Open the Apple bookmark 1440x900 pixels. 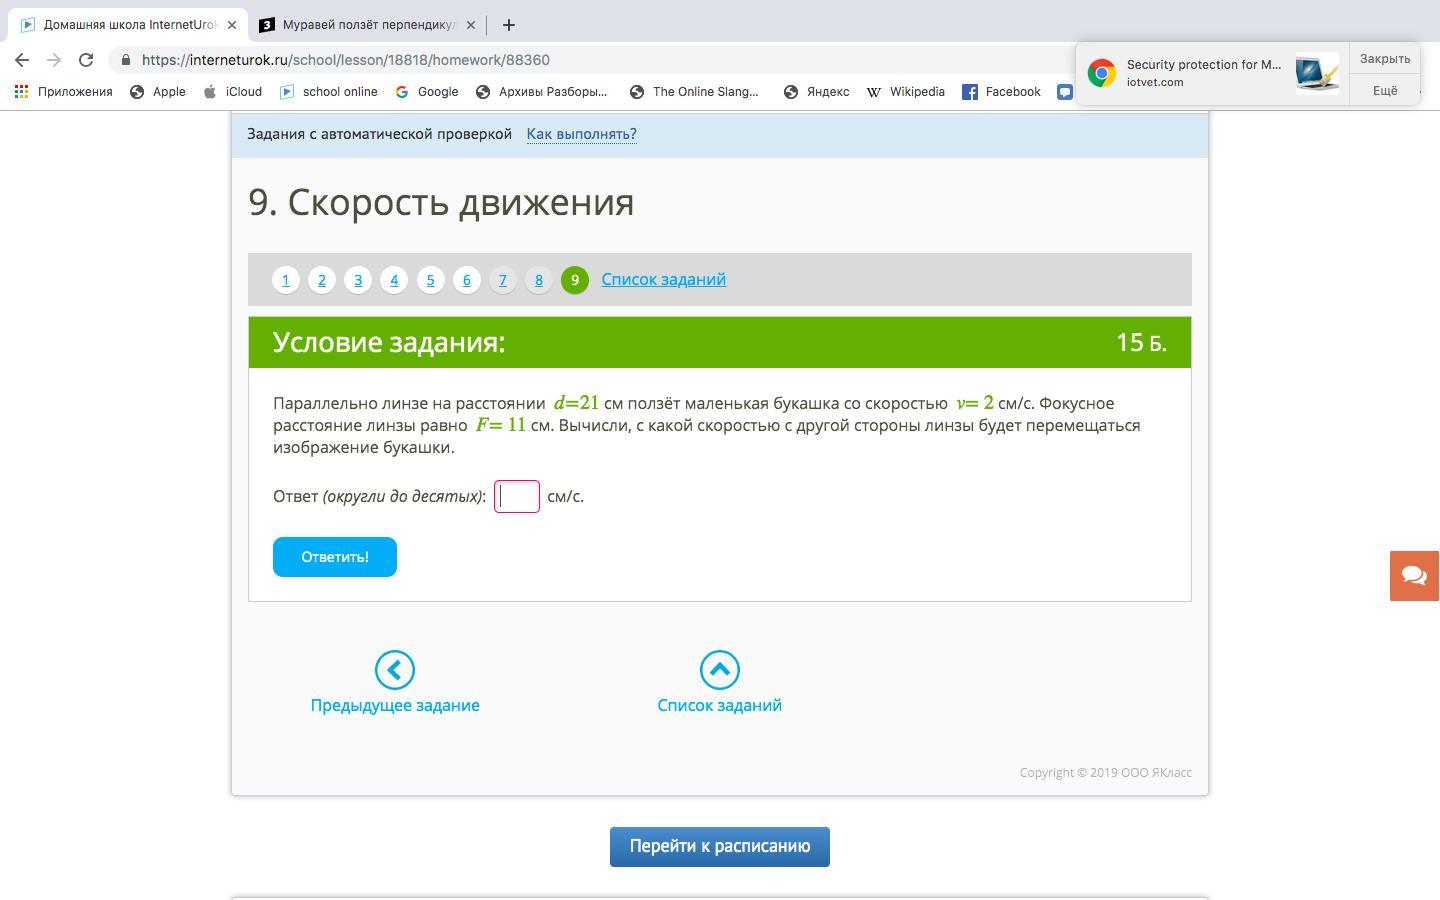coord(158,92)
